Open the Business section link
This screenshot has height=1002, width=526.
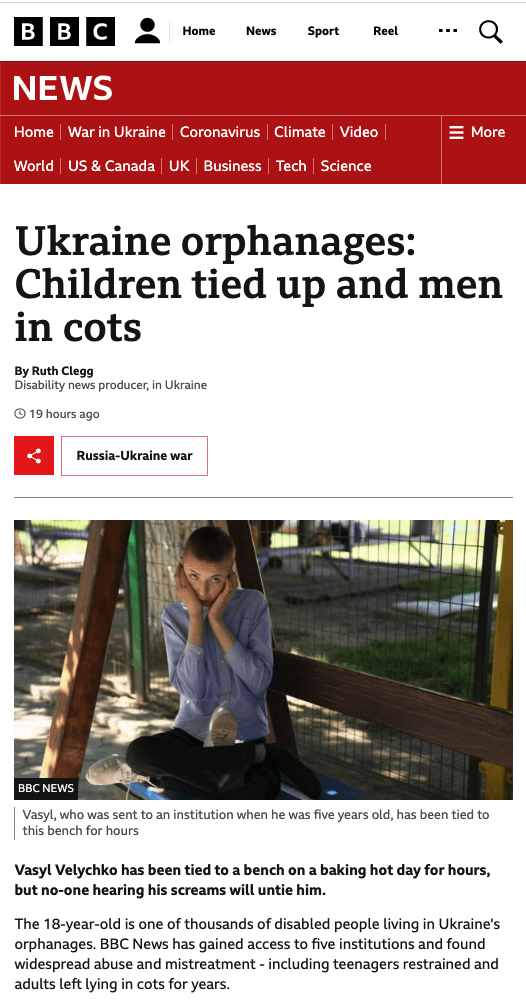pos(233,166)
